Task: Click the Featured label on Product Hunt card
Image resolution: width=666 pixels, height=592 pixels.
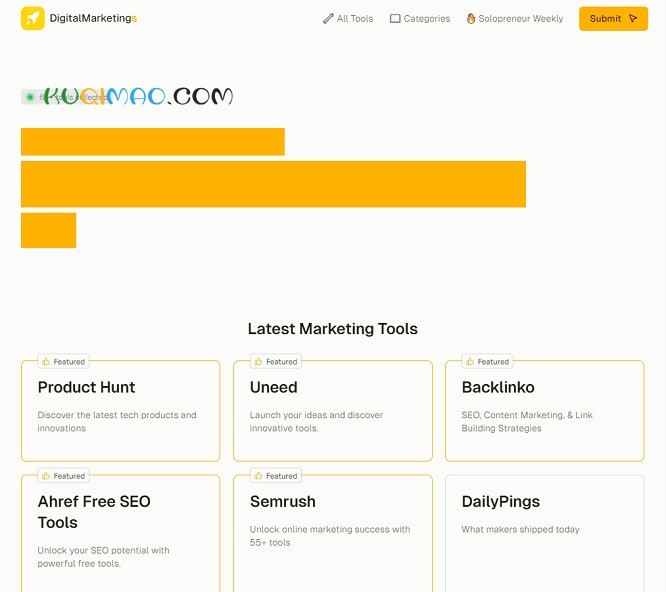Action: pos(69,362)
